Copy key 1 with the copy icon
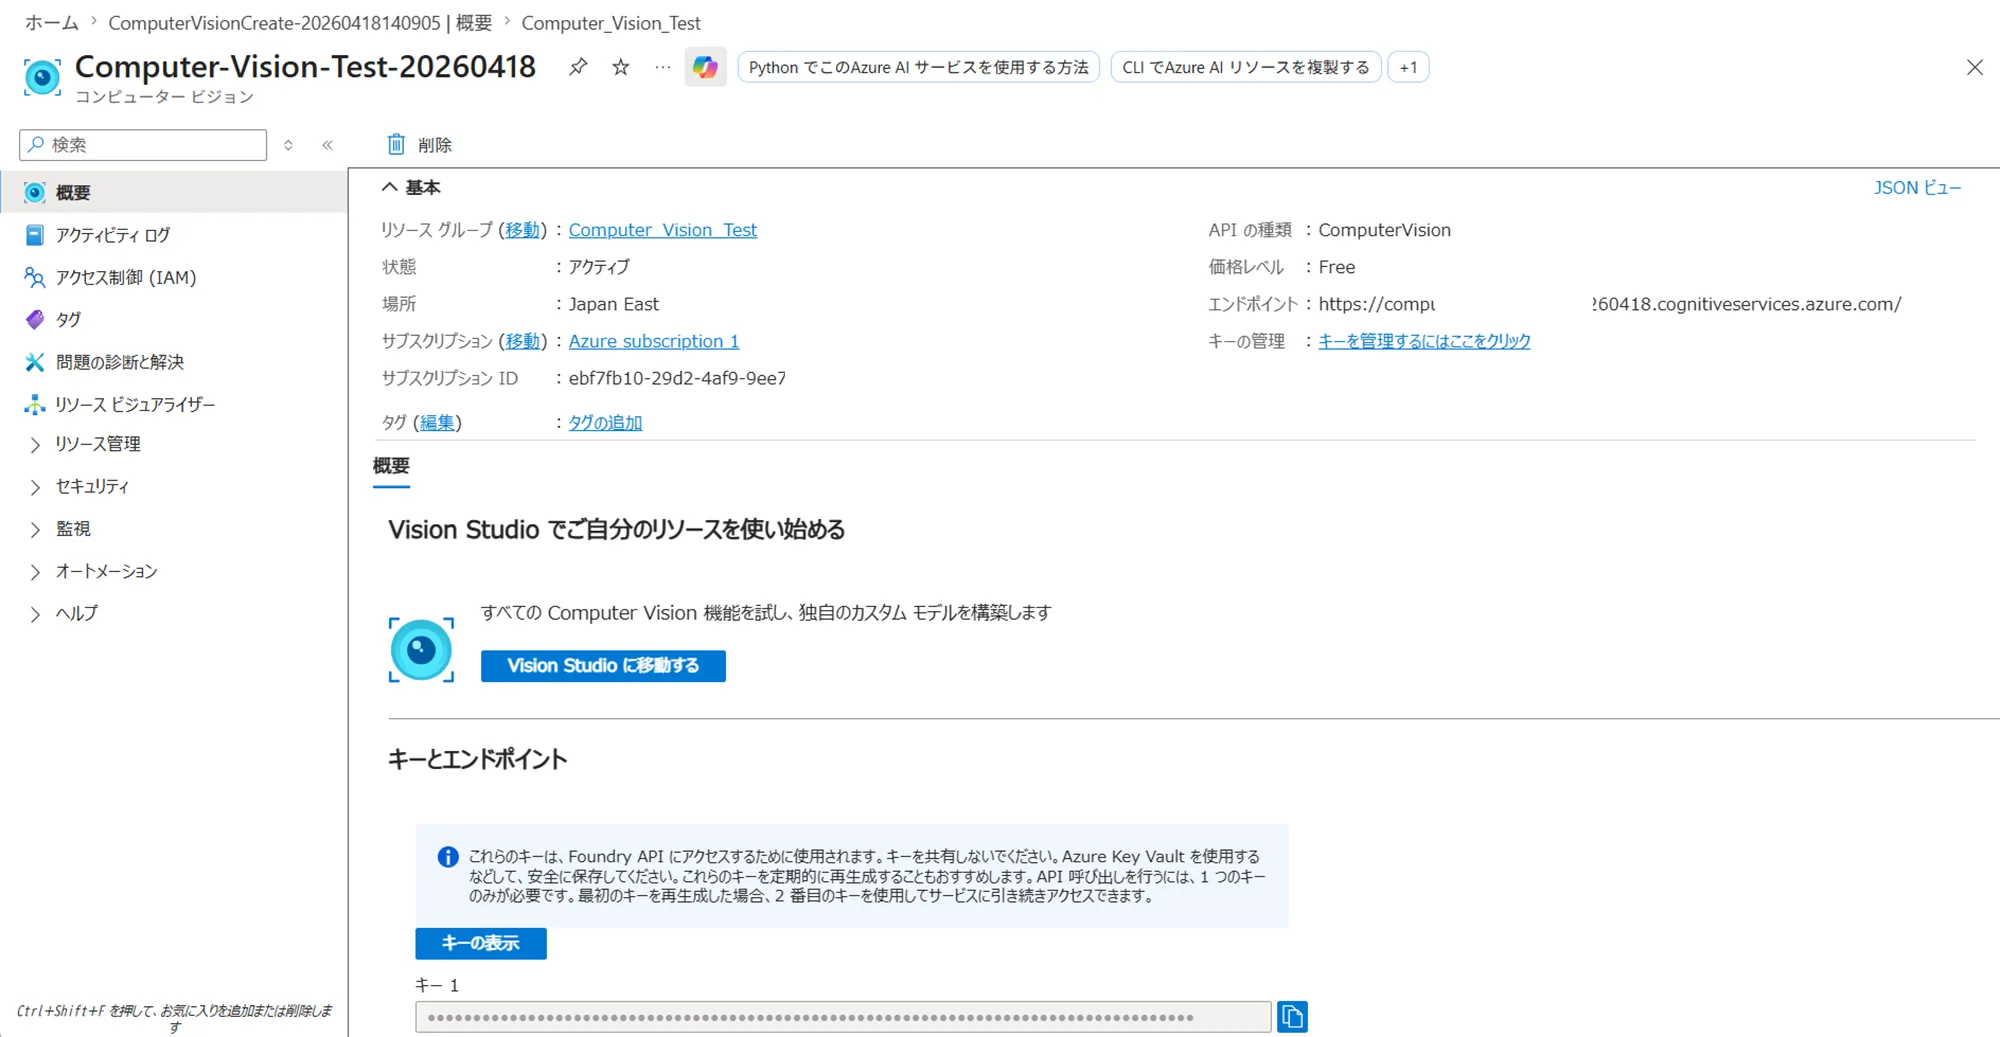The image size is (2000, 1037). tap(1292, 1017)
